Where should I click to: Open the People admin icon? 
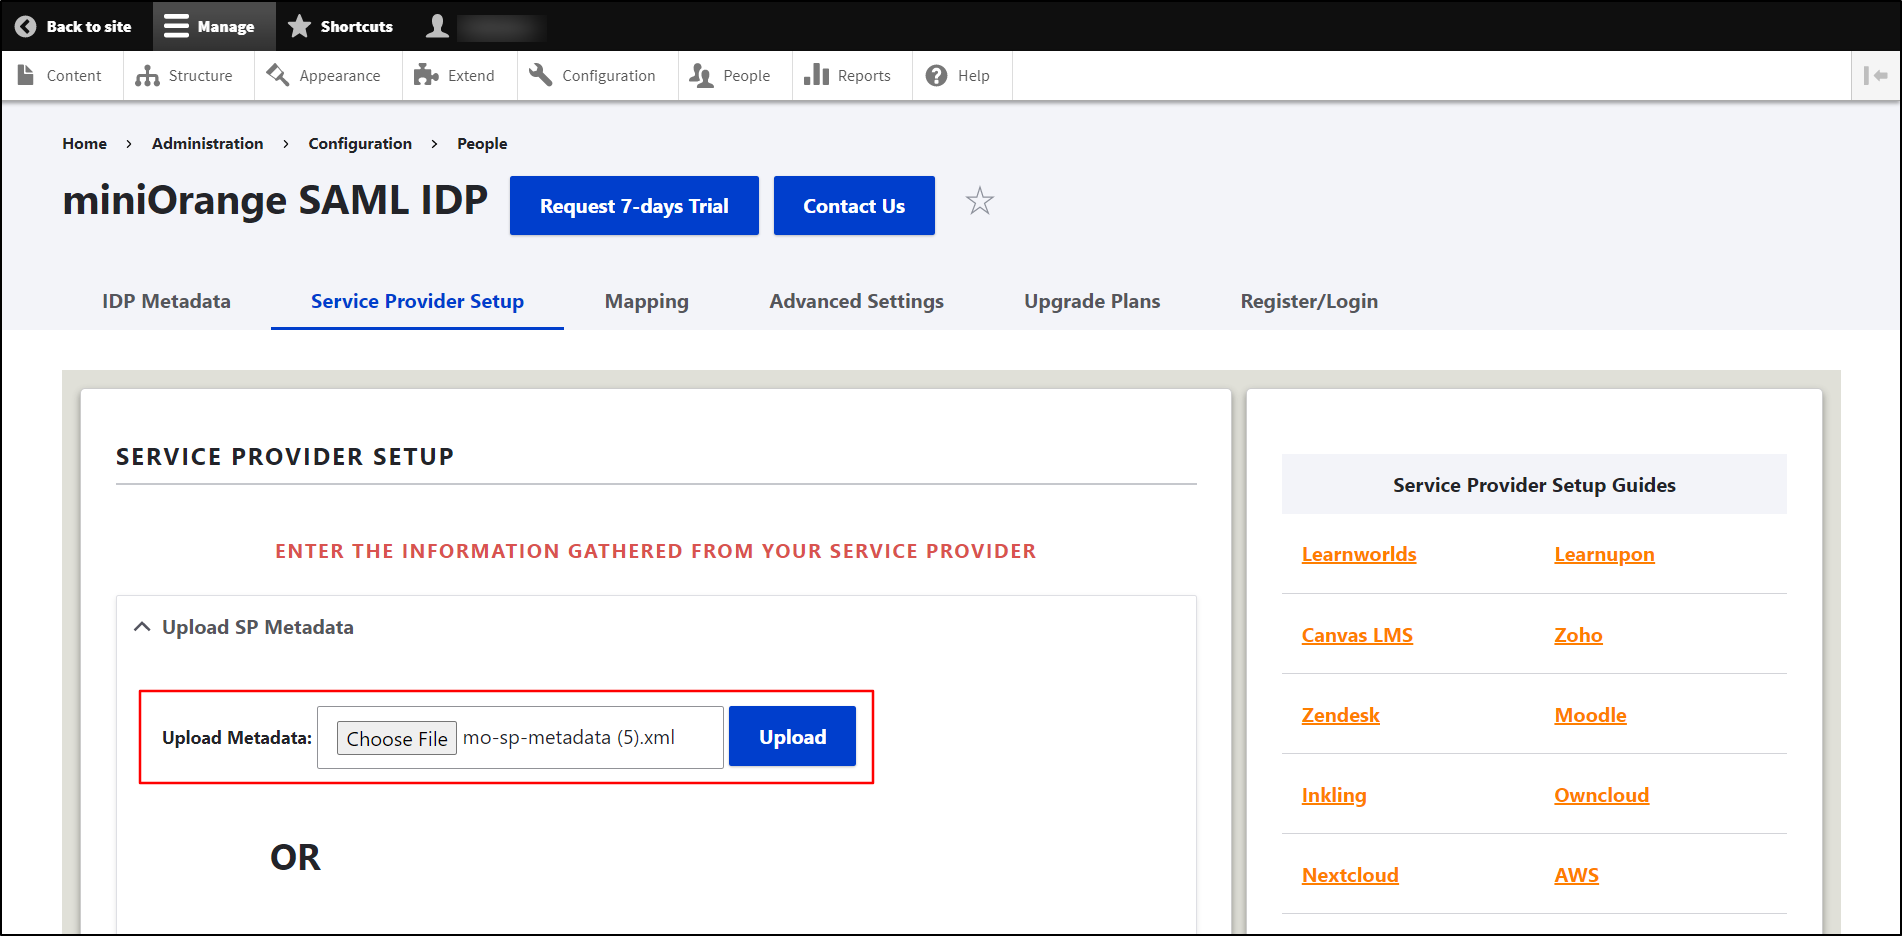tap(702, 76)
